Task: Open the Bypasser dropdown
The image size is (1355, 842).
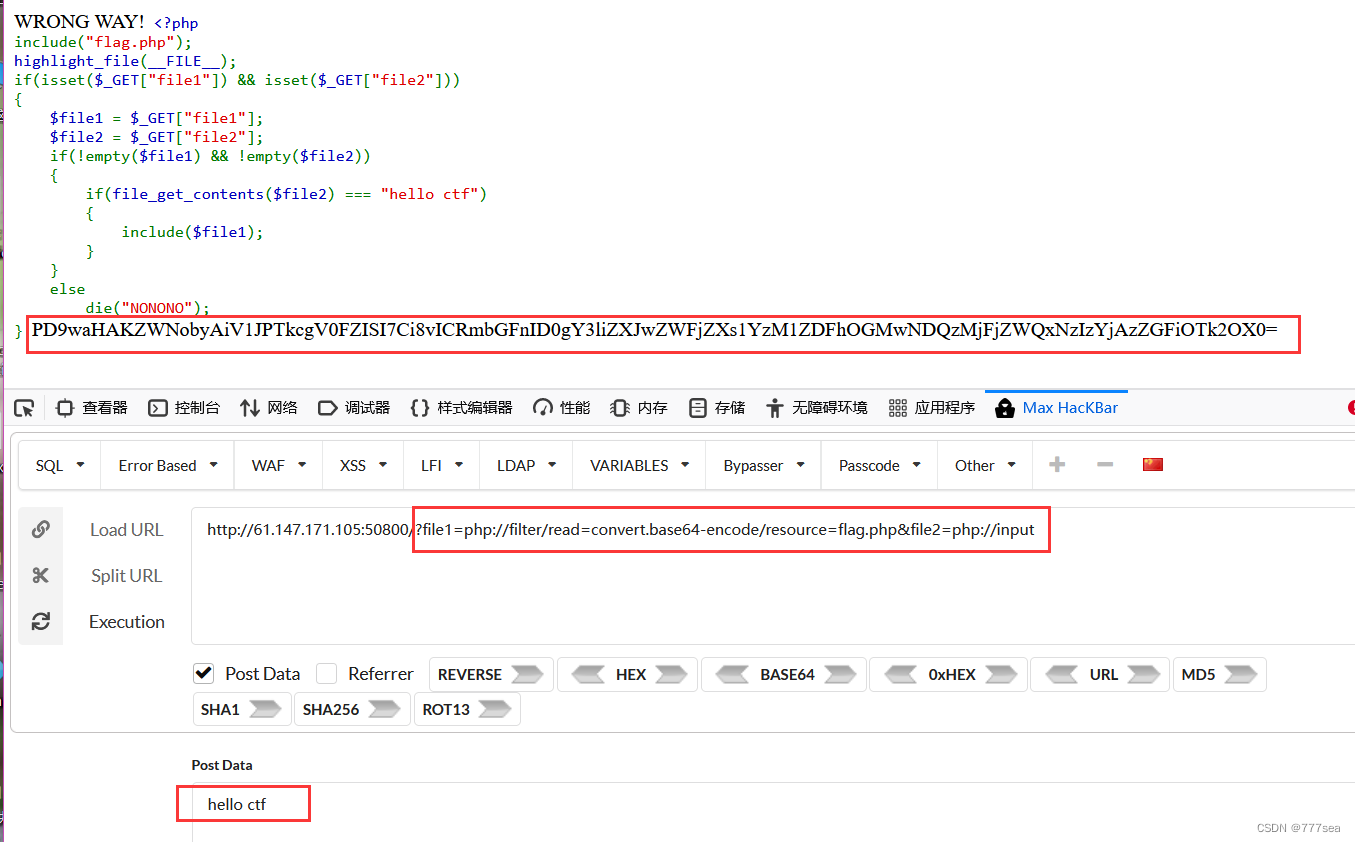Action: point(764,466)
